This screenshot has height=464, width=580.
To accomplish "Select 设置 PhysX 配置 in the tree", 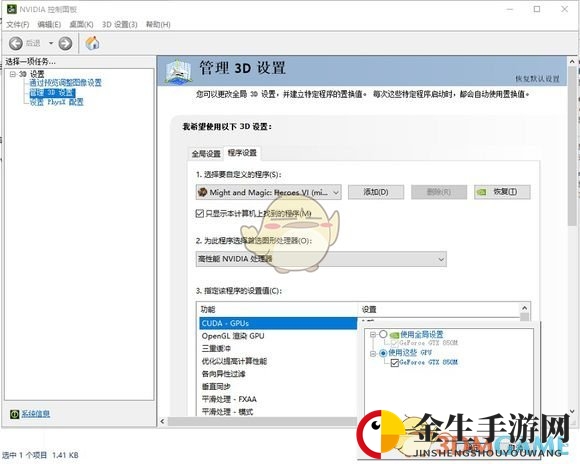I will (57, 102).
